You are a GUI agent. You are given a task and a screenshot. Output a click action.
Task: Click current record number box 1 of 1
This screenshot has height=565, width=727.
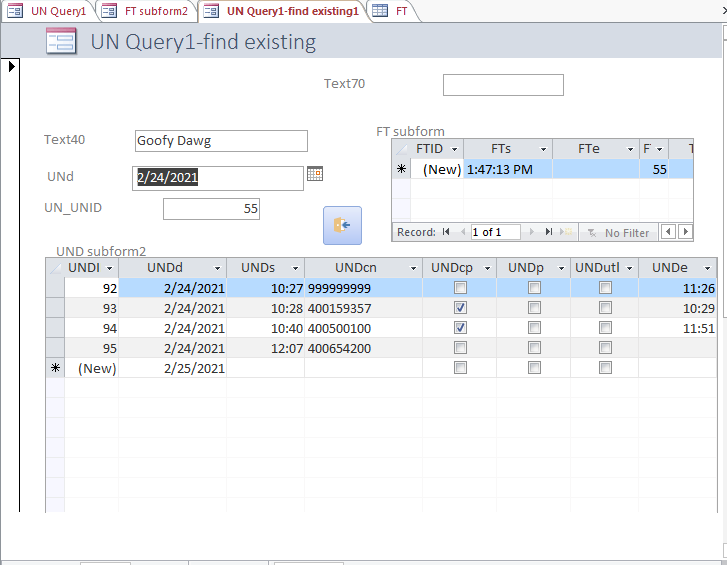(x=495, y=232)
